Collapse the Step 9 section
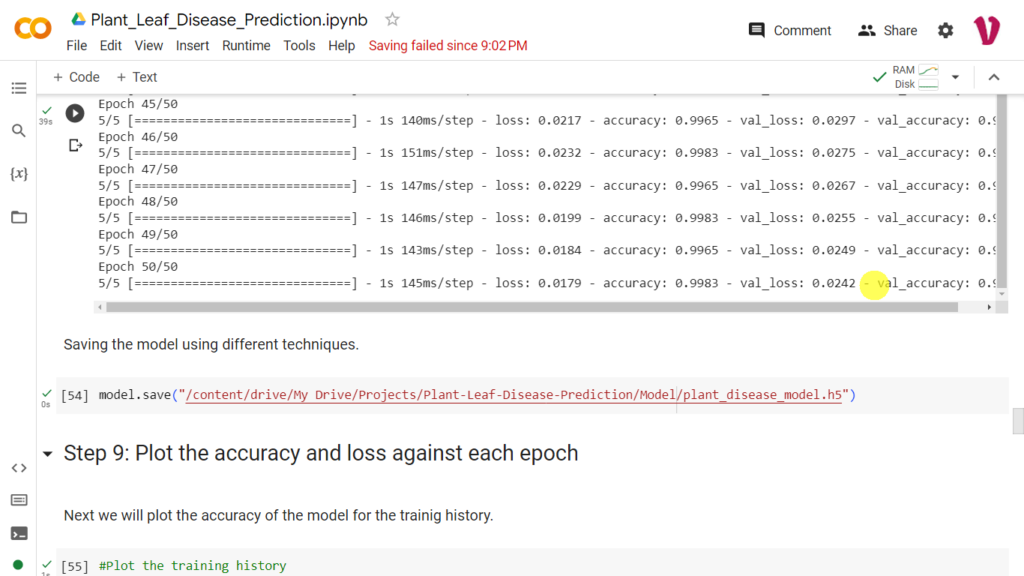Screen dimensions: 1024x576 [x=48, y=453]
